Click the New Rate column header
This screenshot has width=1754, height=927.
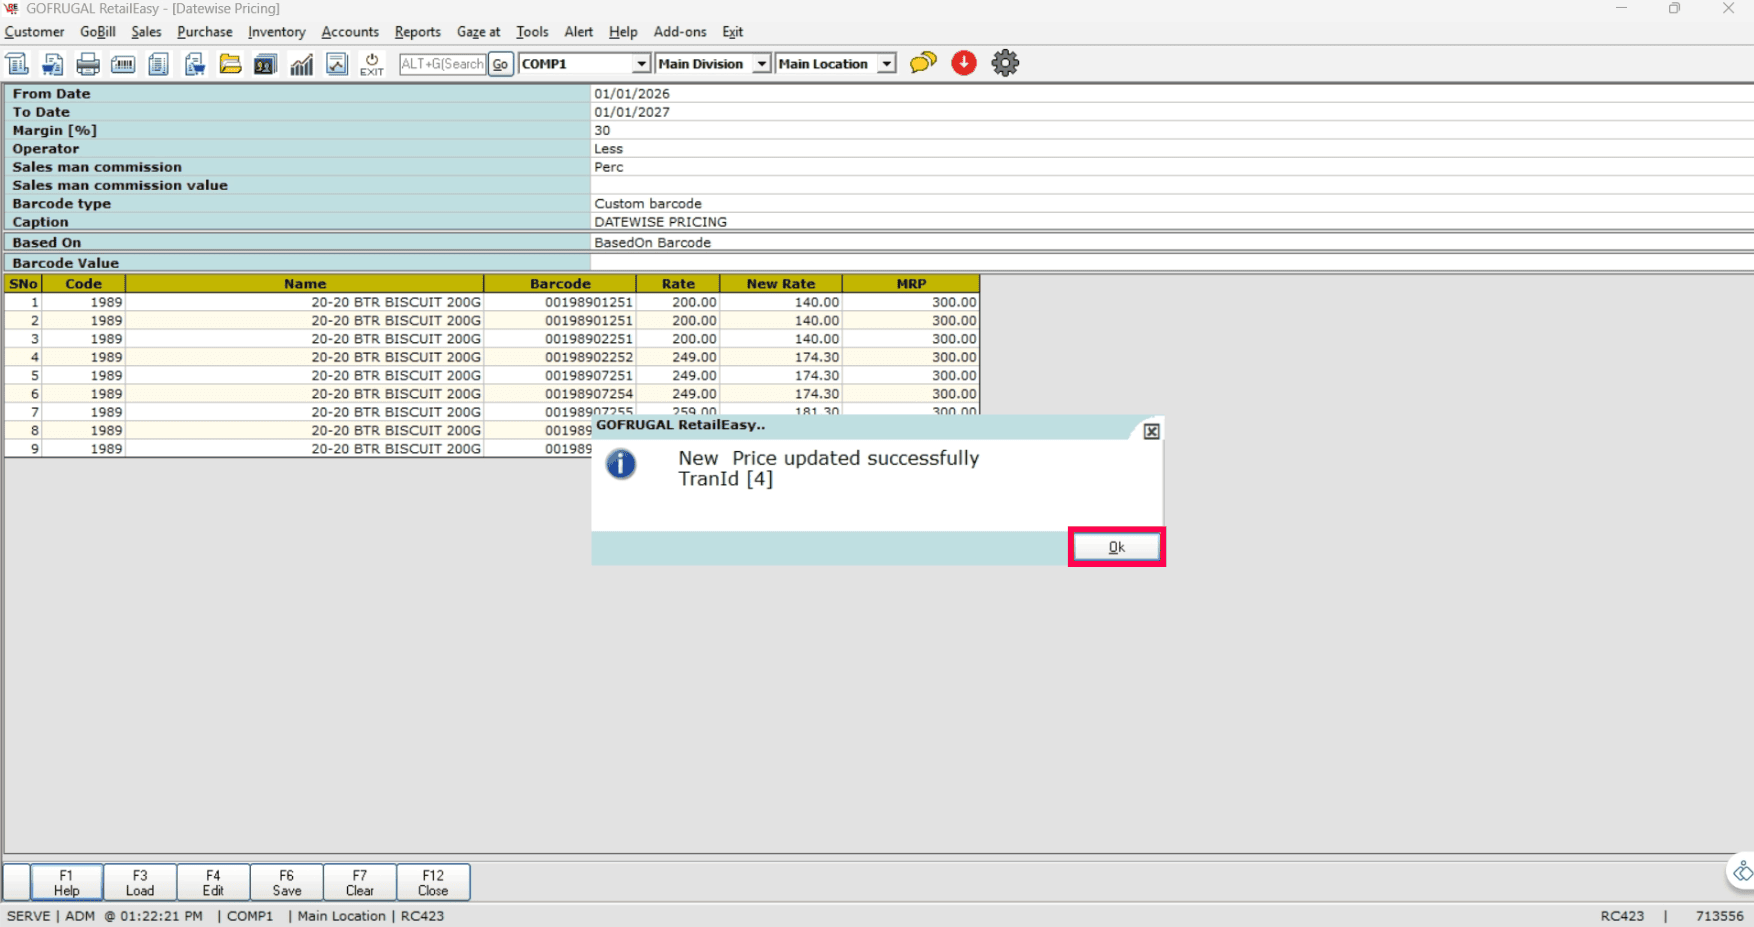click(x=781, y=284)
